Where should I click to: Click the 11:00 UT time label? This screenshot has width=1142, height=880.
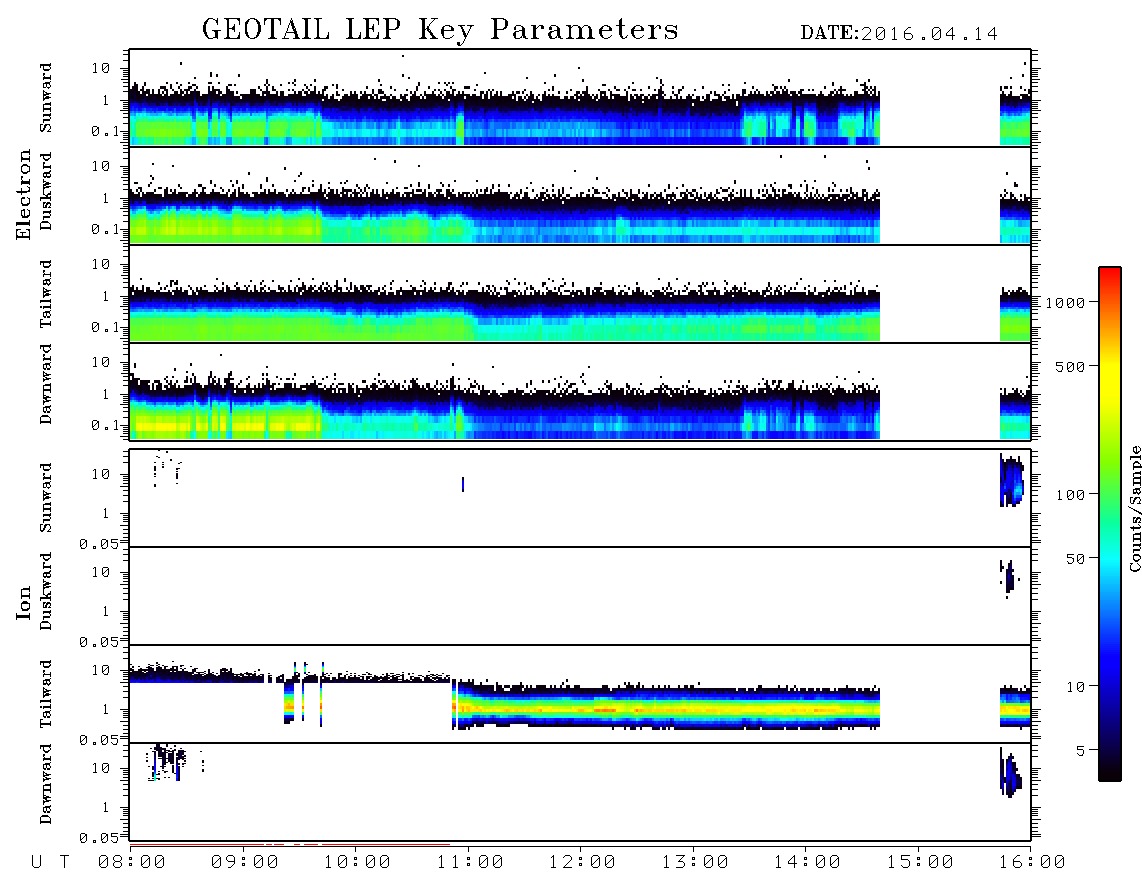coord(470,863)
